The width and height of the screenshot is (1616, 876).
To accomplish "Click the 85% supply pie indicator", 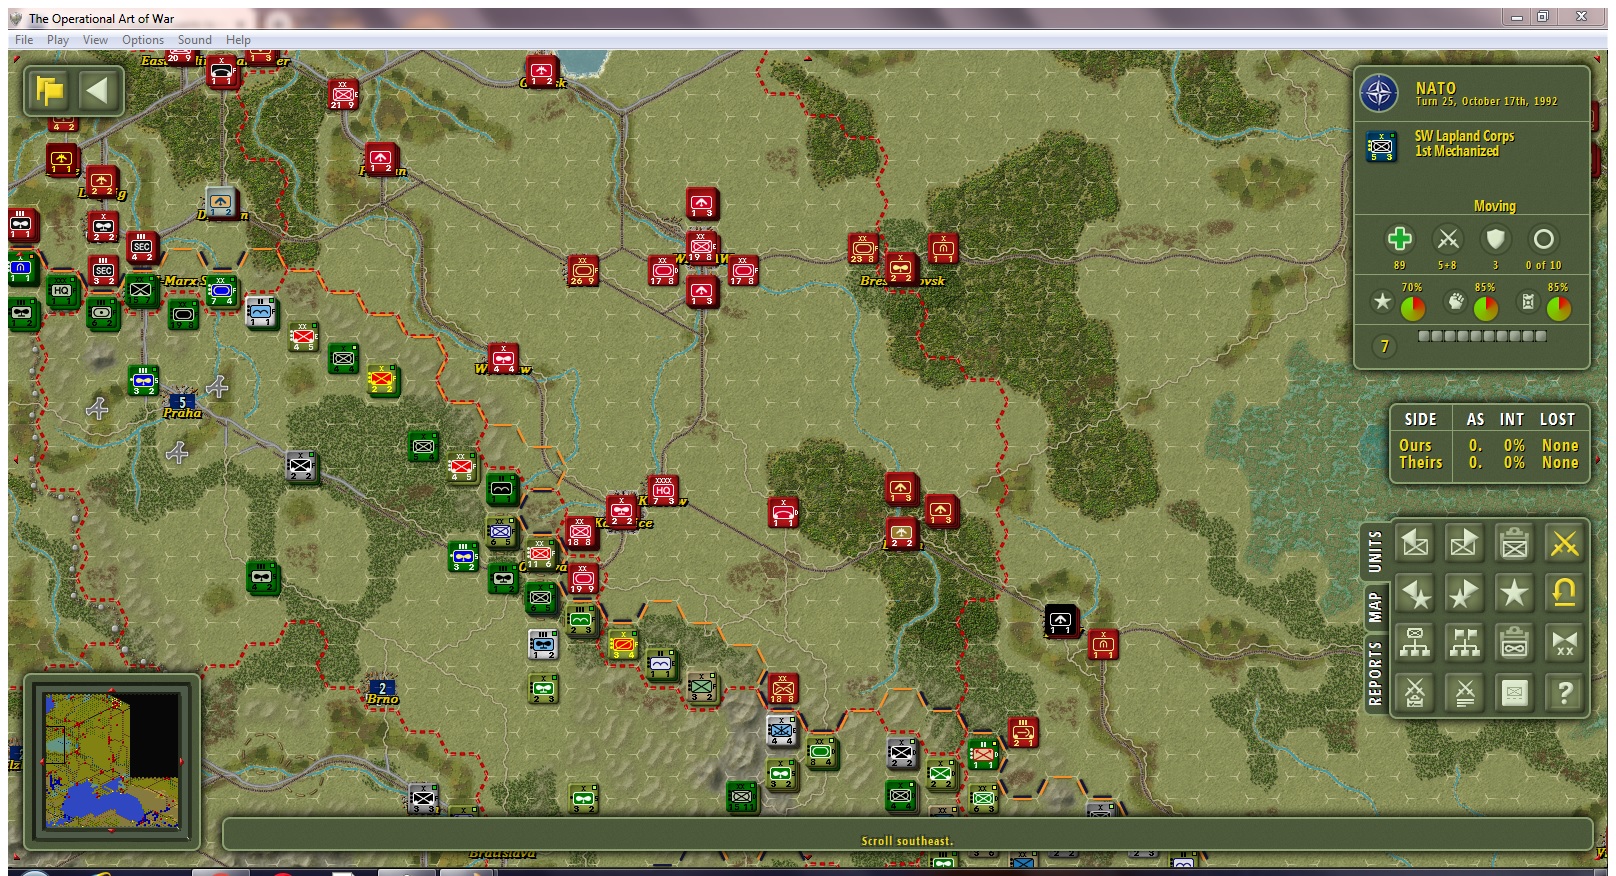I will coord(1558,307).
